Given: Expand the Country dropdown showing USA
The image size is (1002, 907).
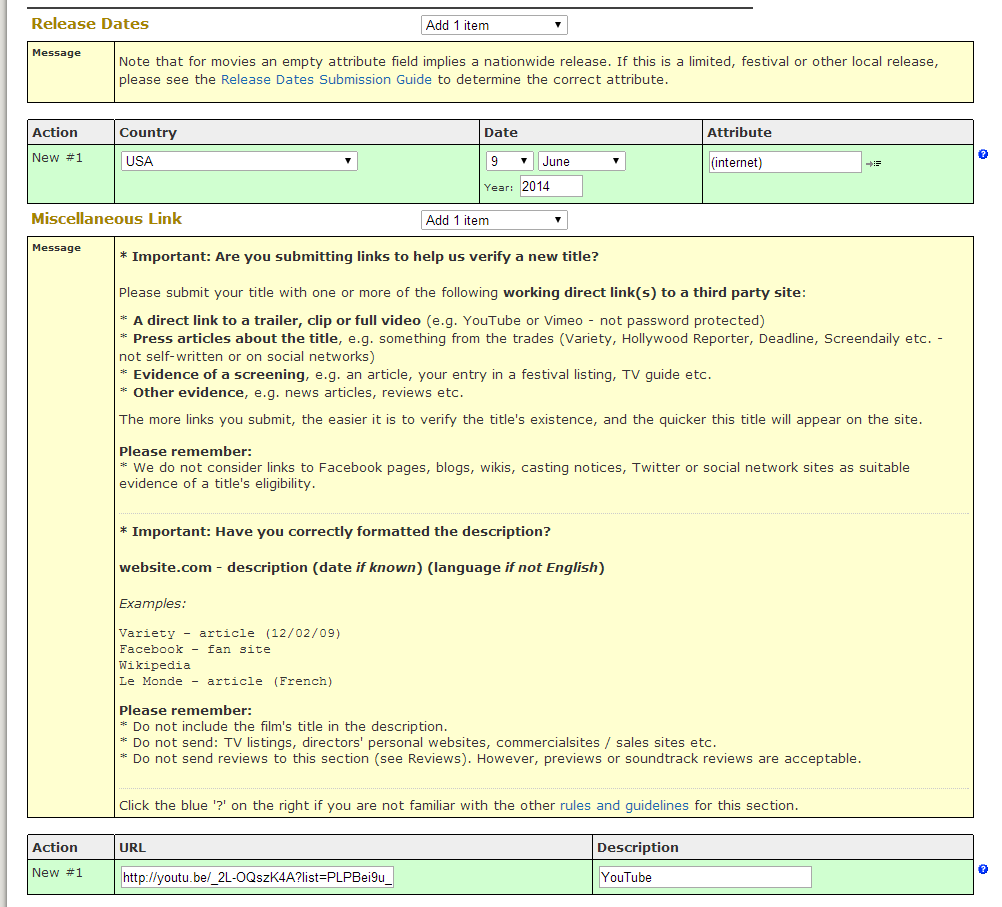Looking at the screenshot, I should click(239, 161).
